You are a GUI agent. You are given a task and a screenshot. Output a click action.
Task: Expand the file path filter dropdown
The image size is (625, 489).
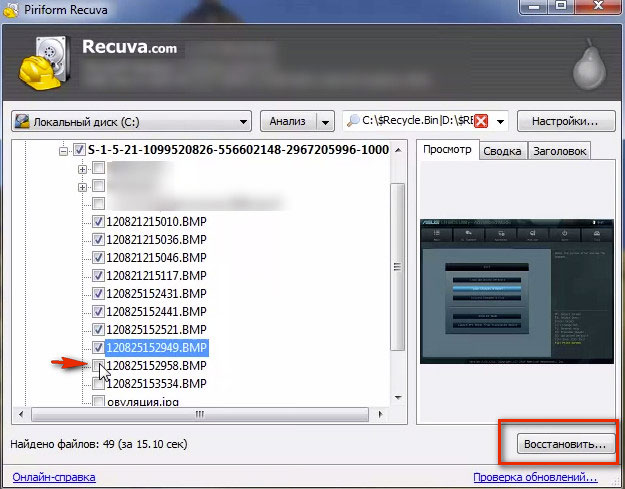pos(500,122)
